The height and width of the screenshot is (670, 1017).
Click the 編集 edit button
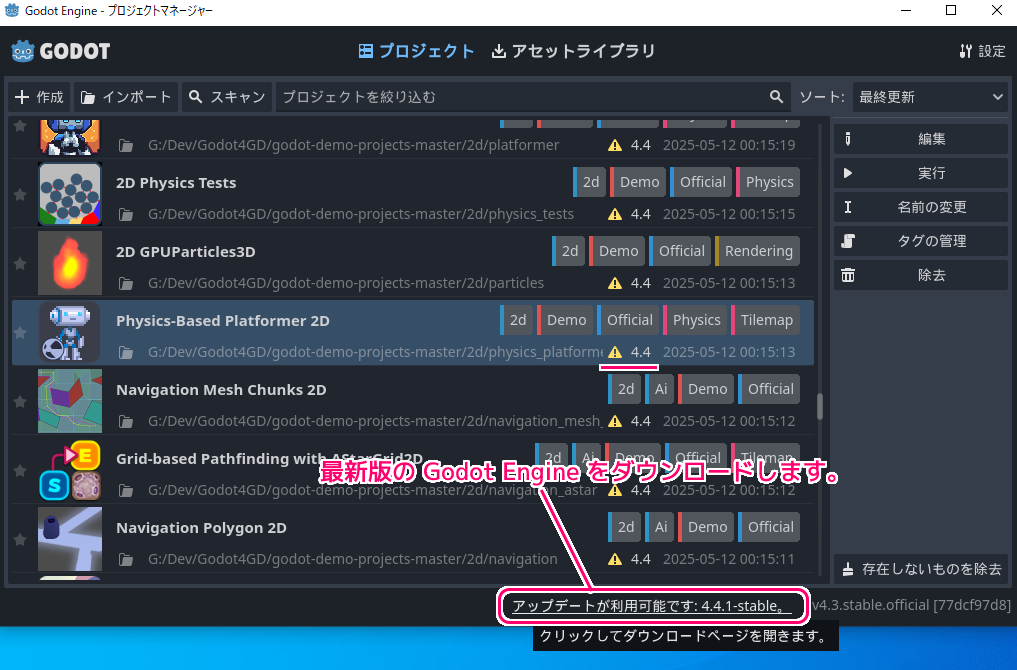921,139
